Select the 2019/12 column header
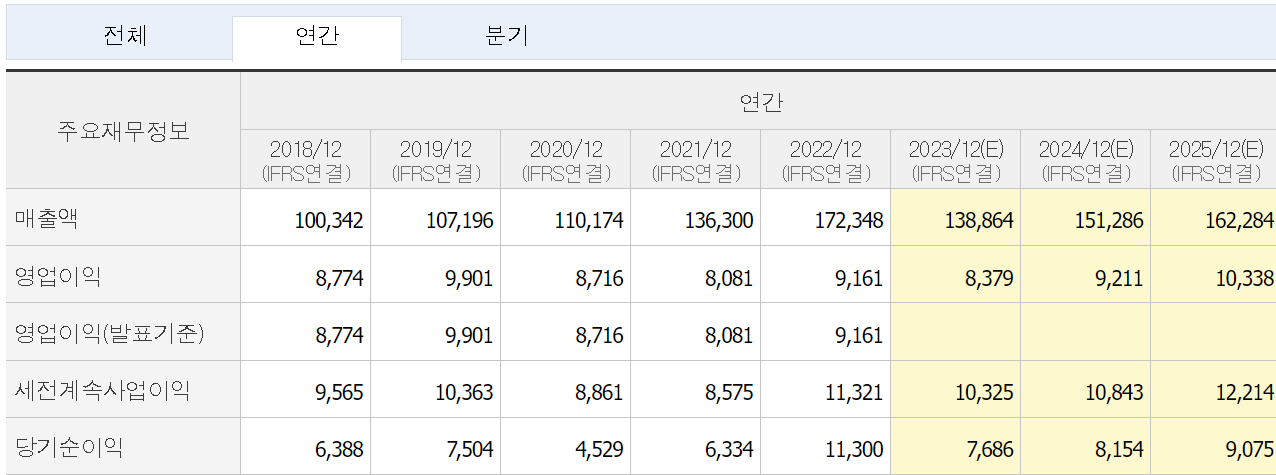Image resolution: width=1276 pixels, height=475 pixels. 436,160
